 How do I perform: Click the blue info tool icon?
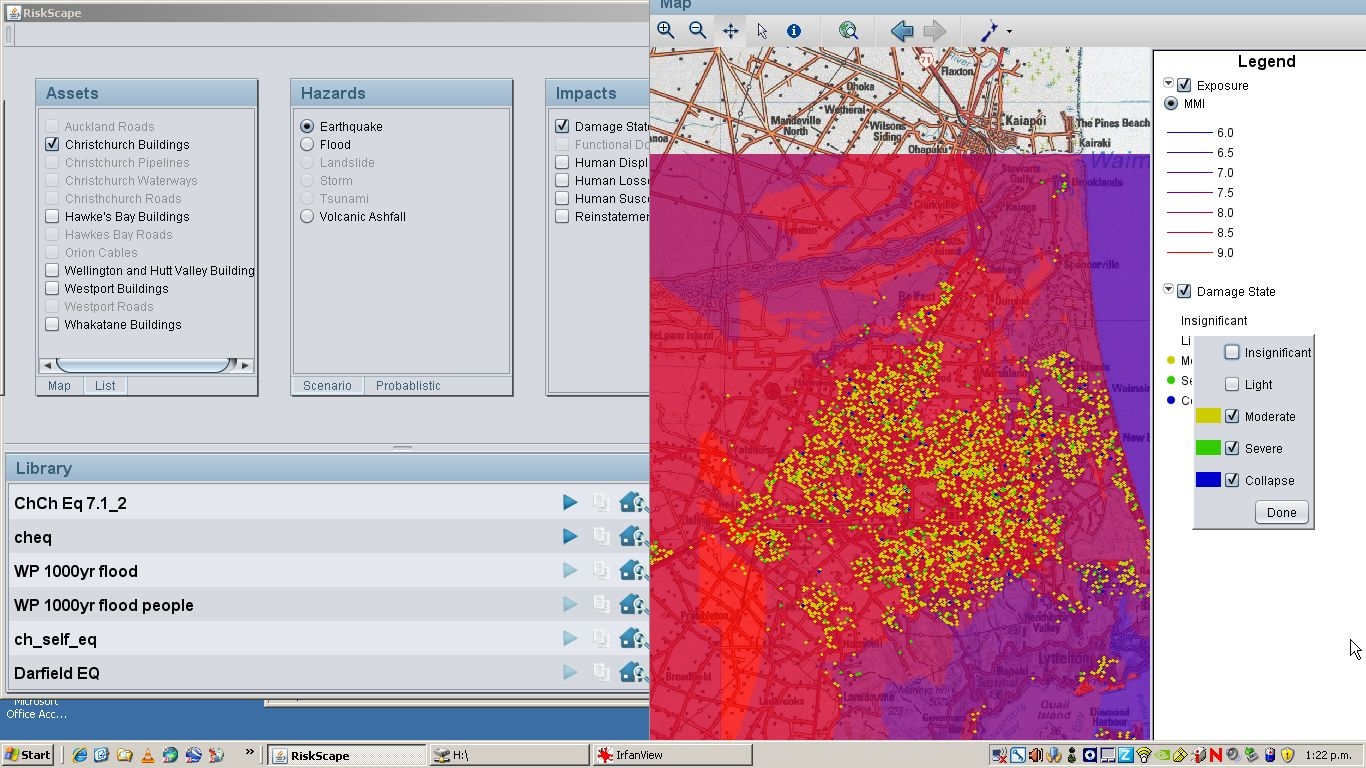click(x=794, y=31)
